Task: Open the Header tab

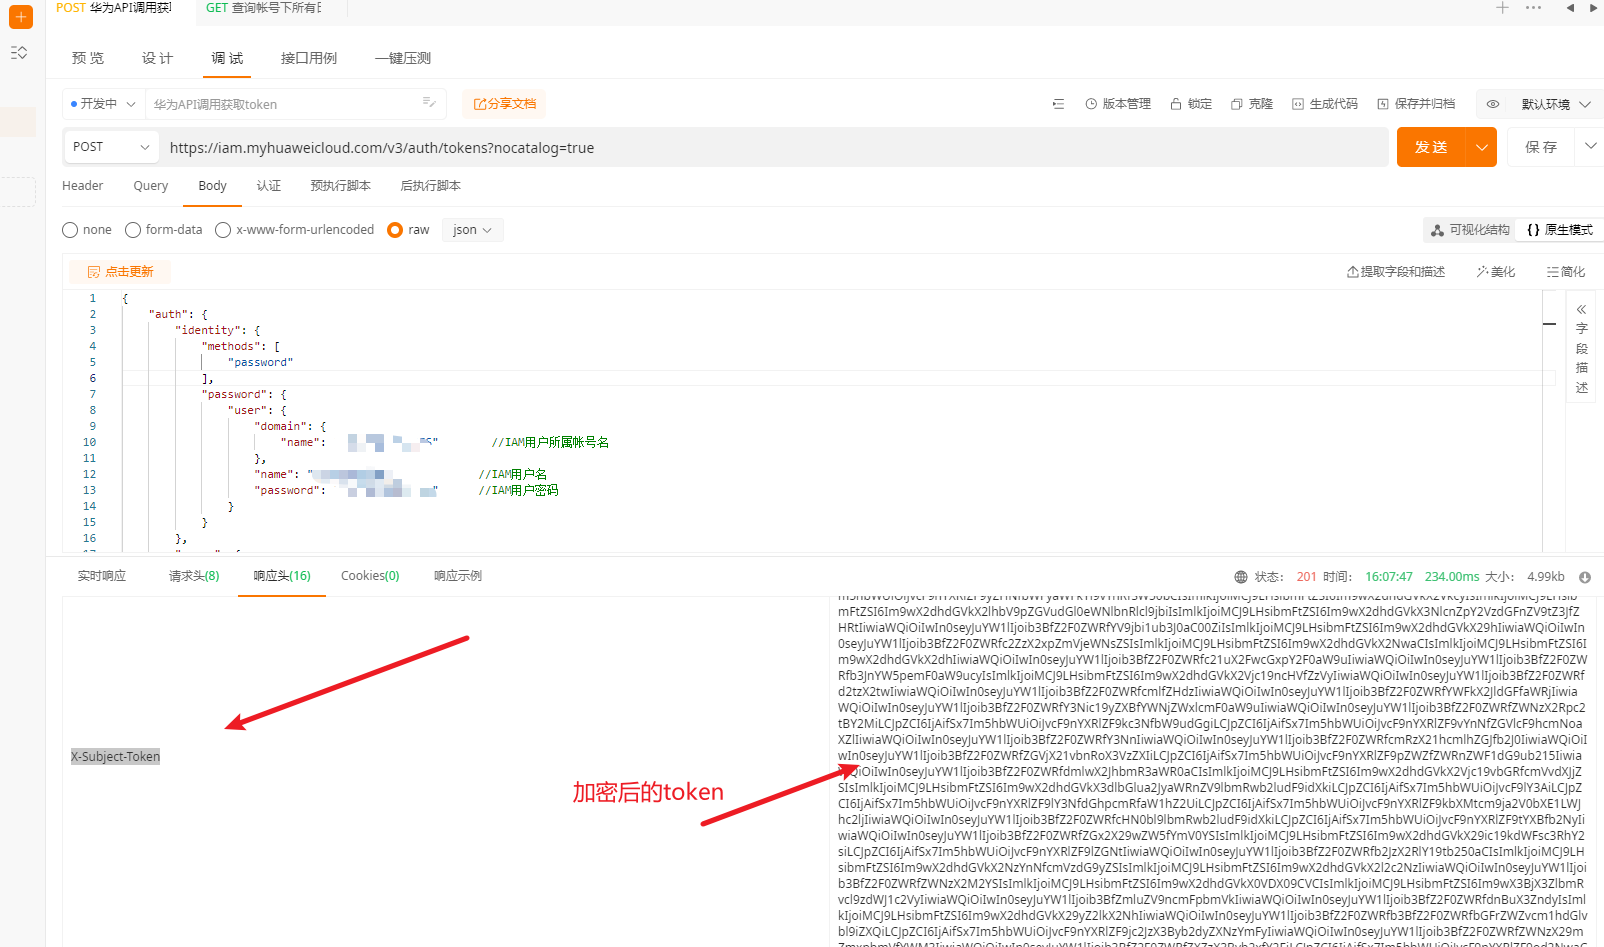Action: point(83,186)
